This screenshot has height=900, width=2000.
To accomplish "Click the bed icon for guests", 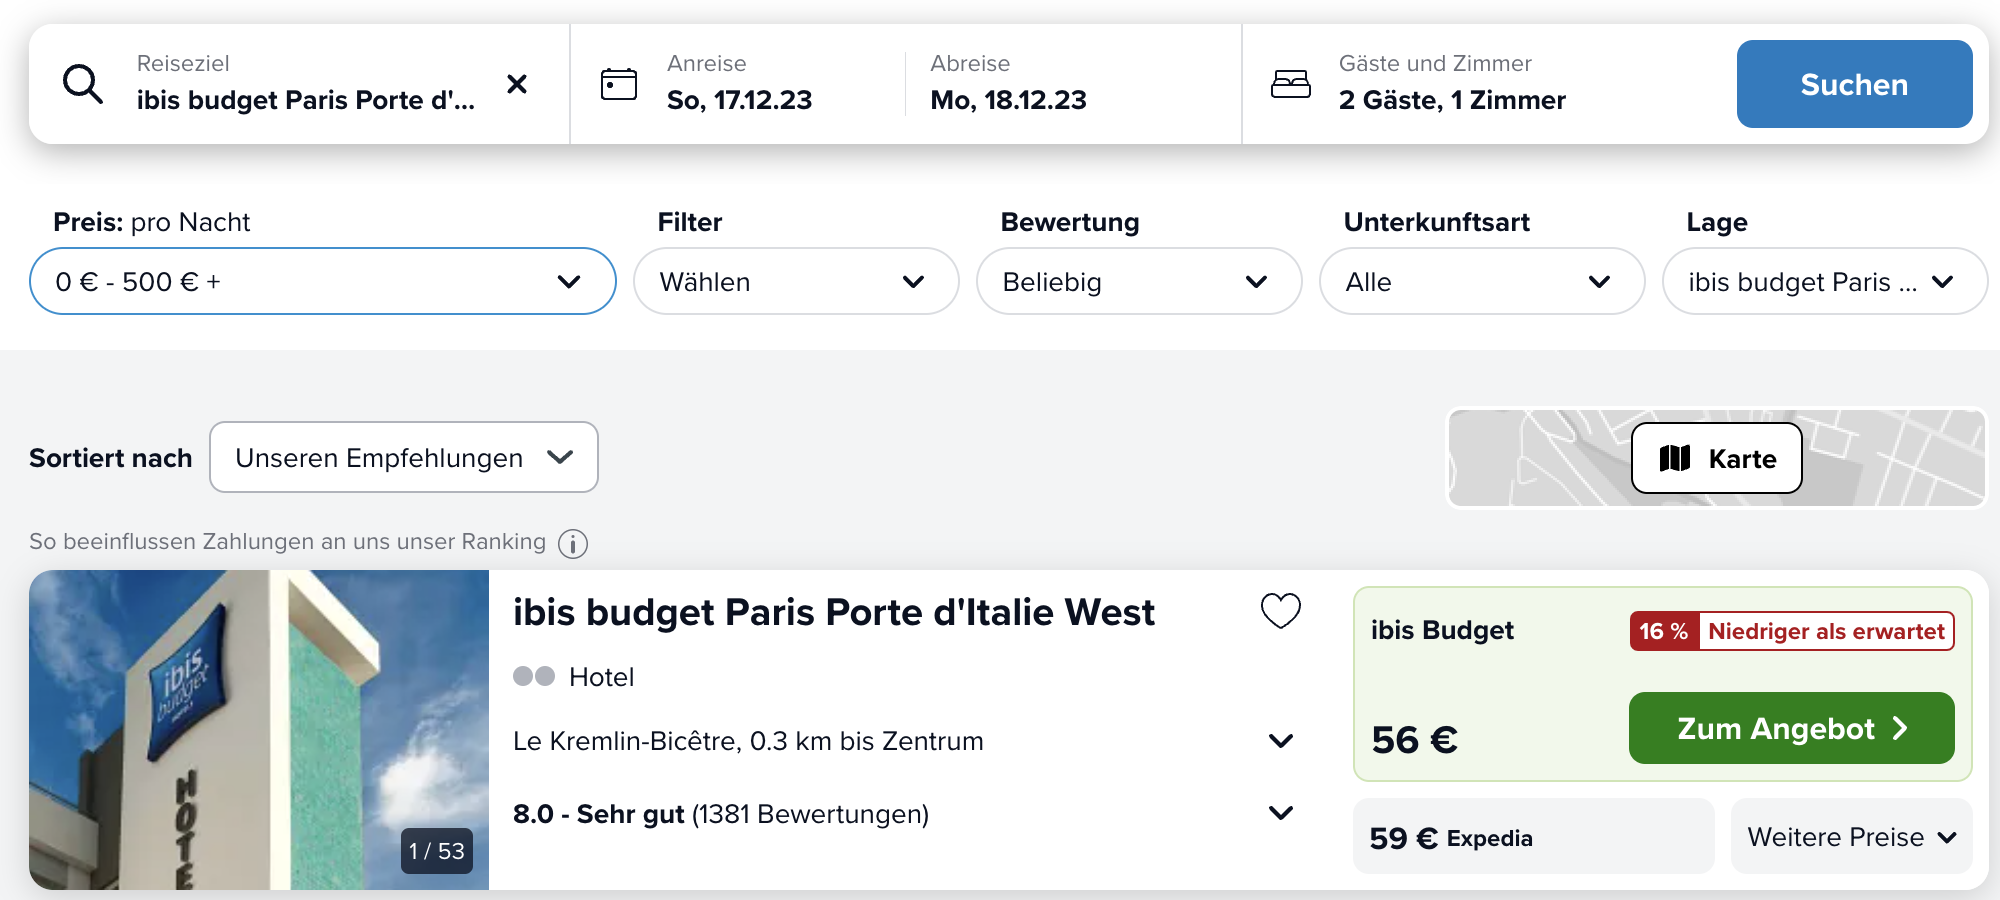I will point(1290,84).
